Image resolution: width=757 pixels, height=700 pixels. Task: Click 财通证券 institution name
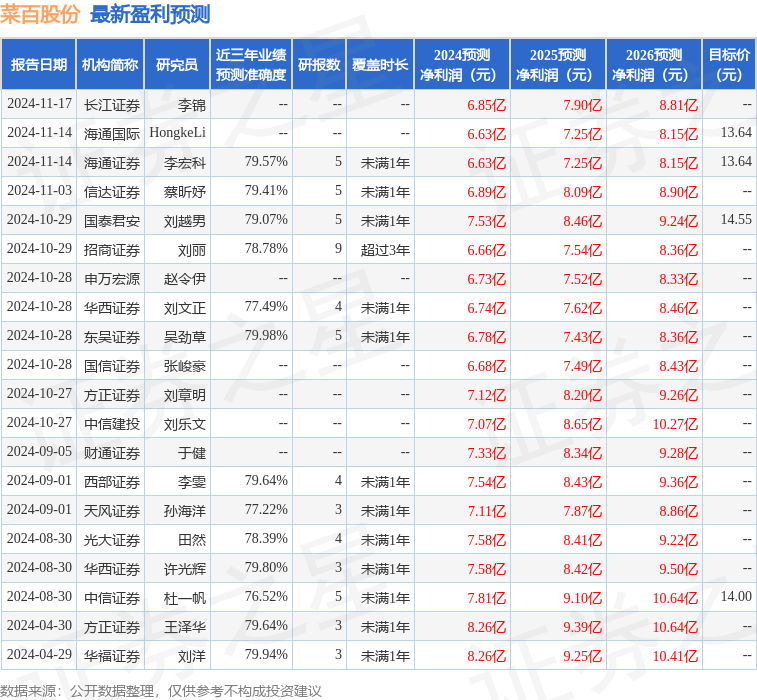point(112,453)
